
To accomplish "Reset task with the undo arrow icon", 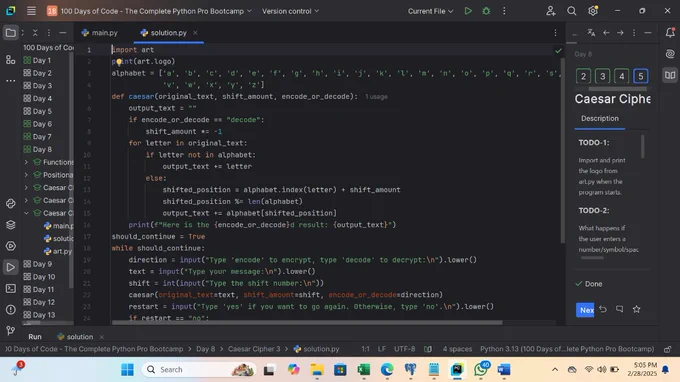I will point(603,309).
